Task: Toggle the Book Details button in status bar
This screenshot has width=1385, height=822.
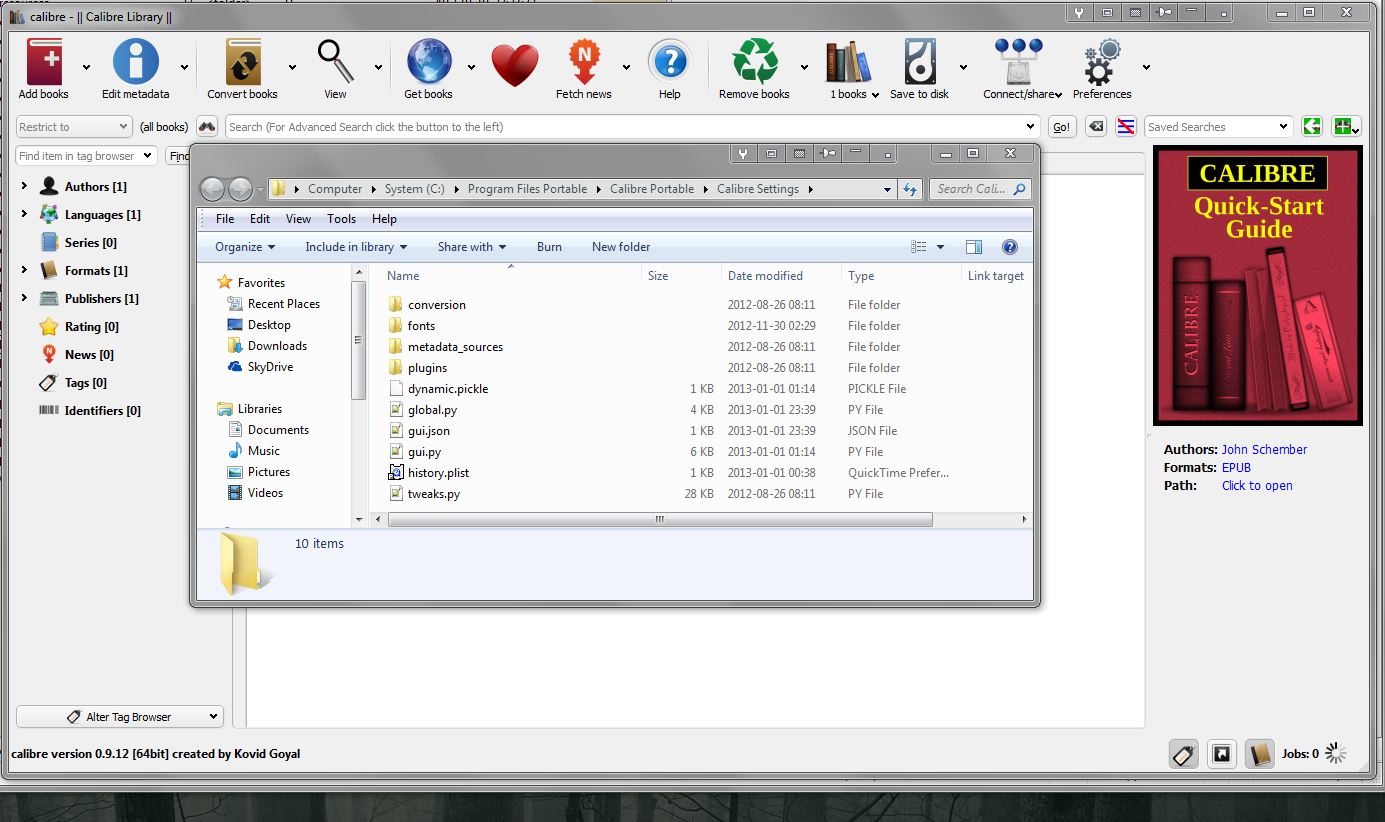Action: (x=1260, y=754)
